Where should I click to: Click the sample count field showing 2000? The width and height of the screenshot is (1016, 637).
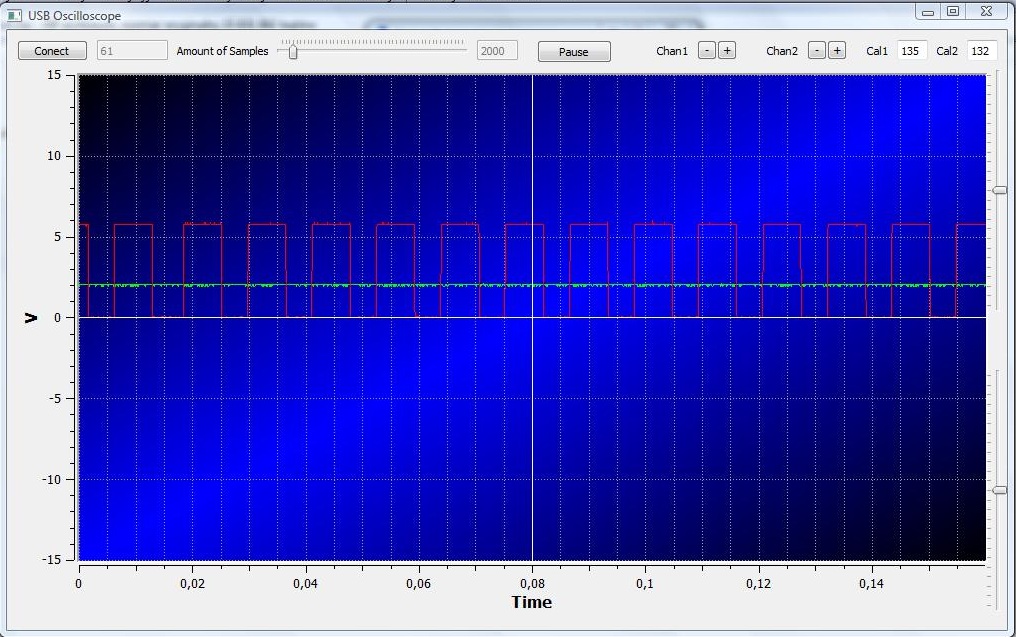coord(497,51)
